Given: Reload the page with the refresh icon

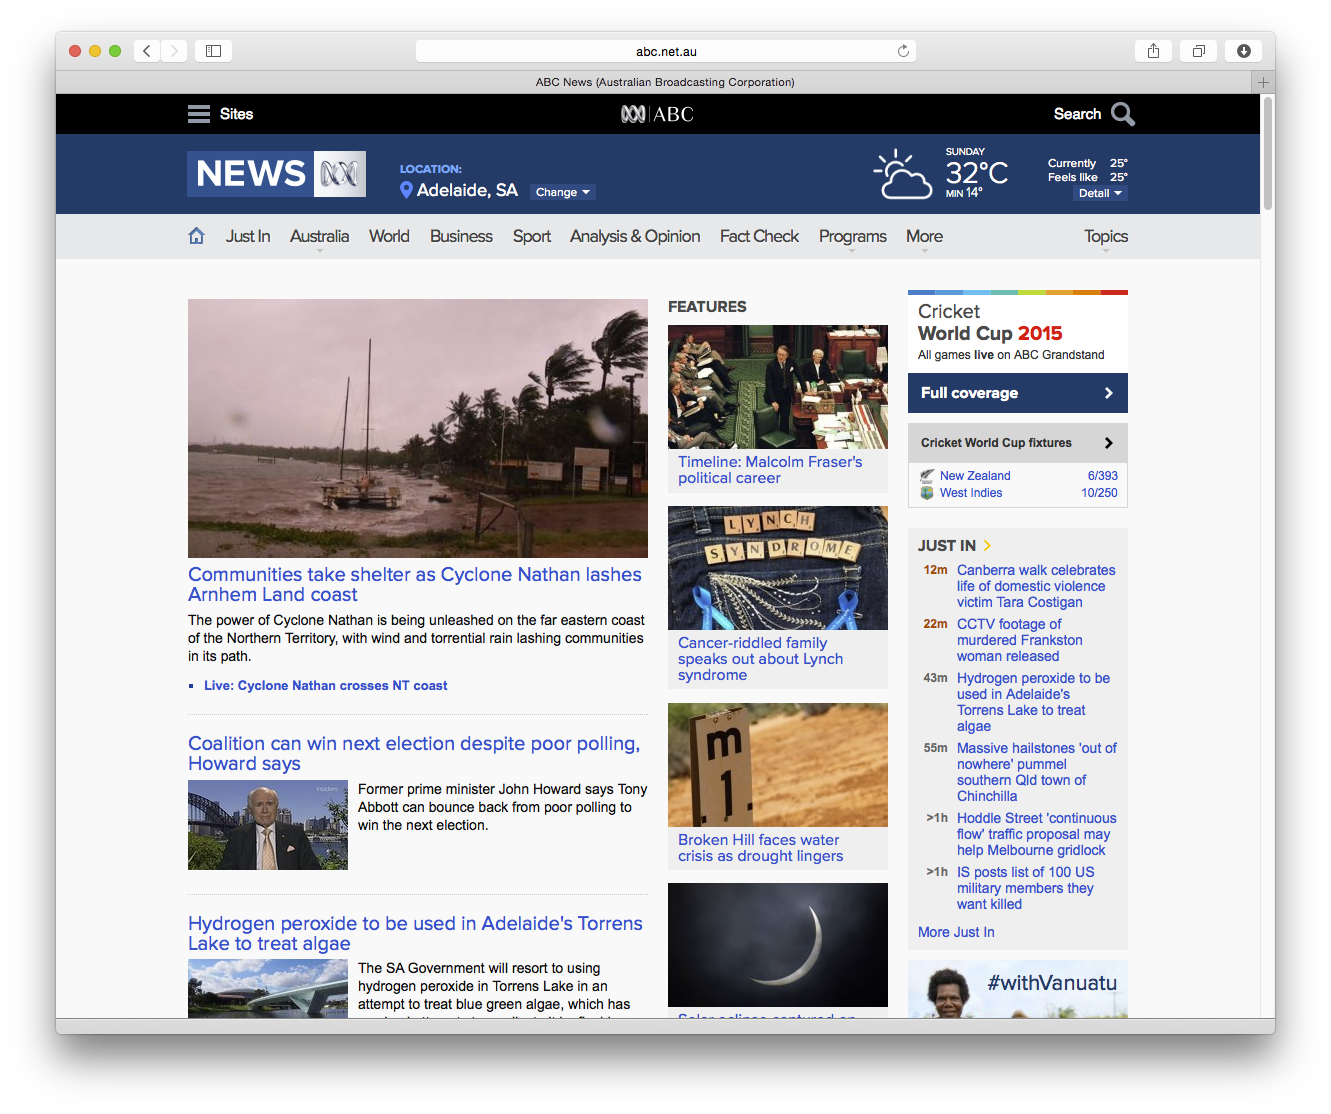Looking at the screenshot, I should (x=903, y=51).
